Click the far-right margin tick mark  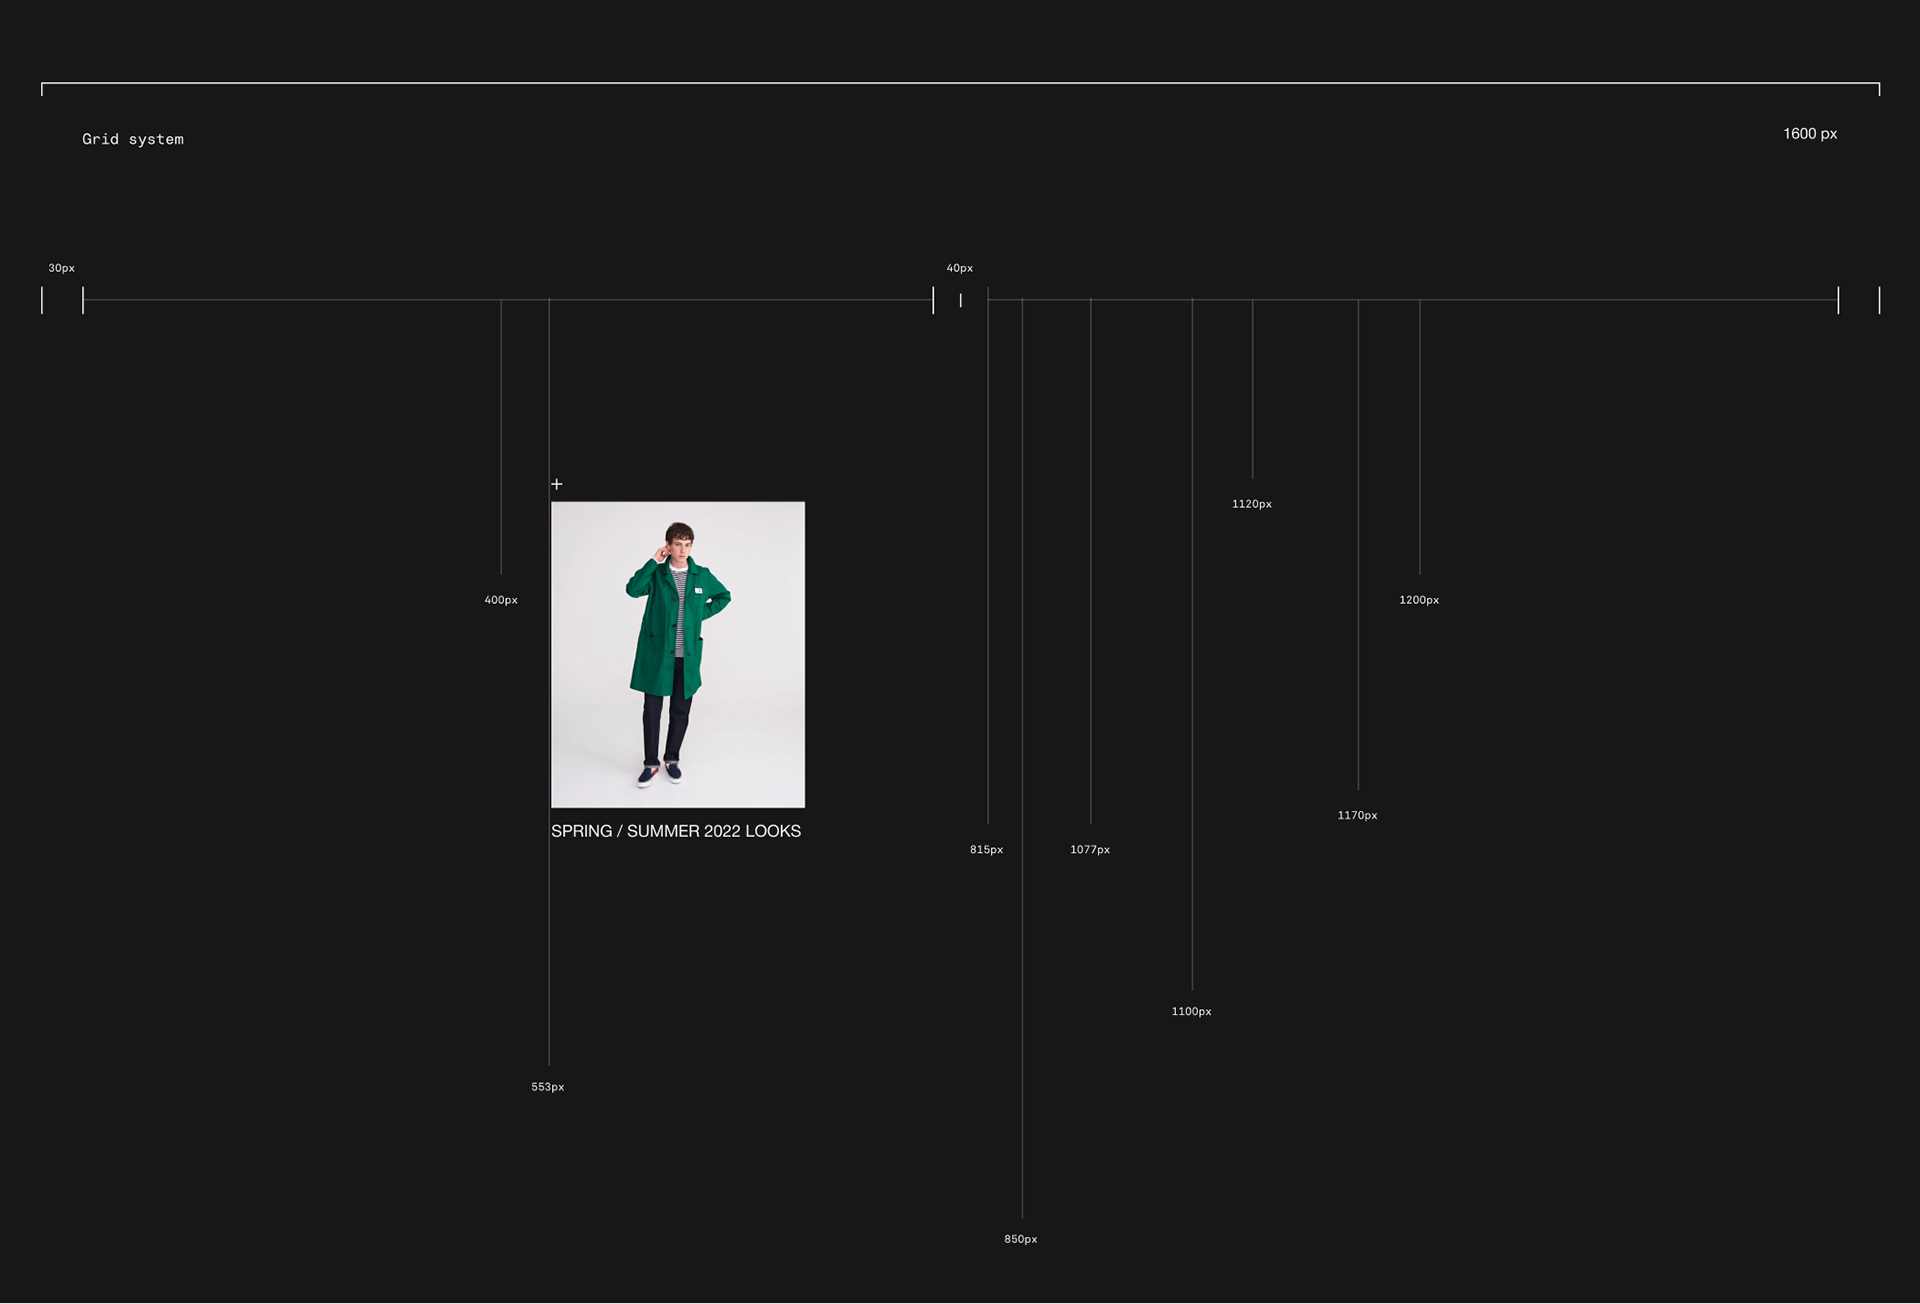coord(1879,300)
